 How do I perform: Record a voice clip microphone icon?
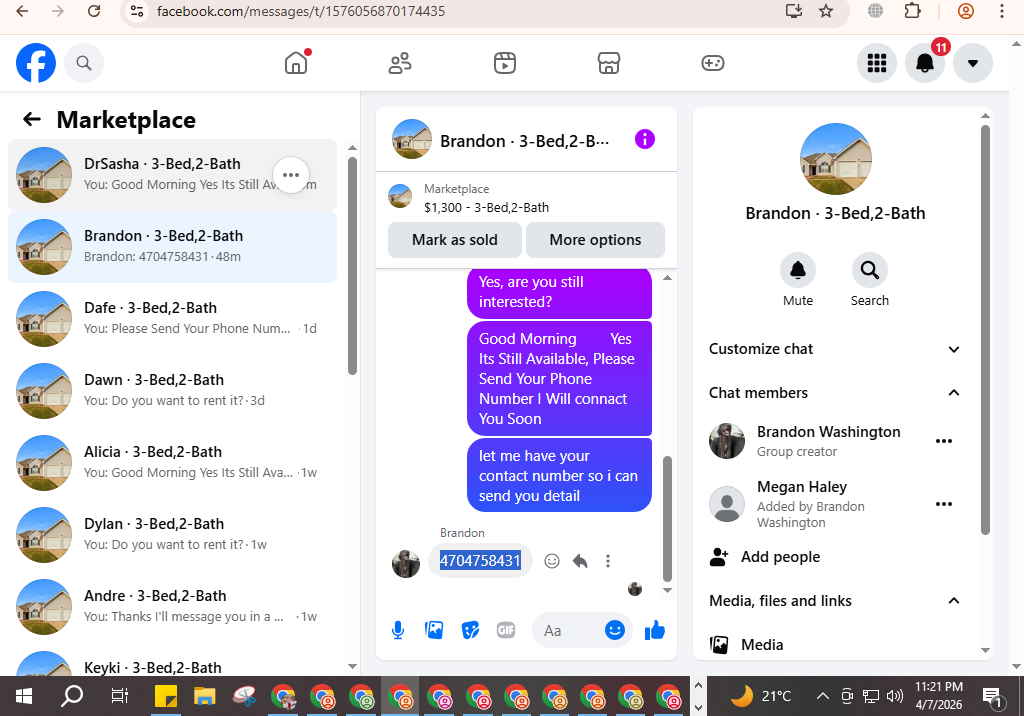click(398, 630)
